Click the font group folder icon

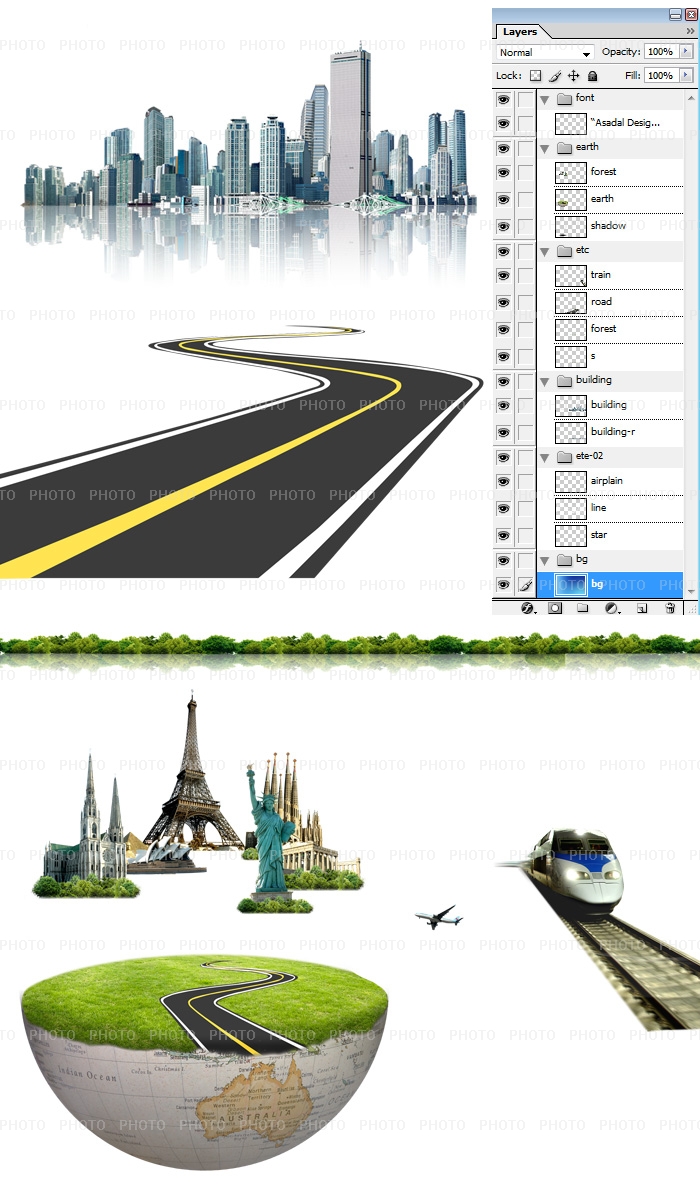click(x=563, y=99)
